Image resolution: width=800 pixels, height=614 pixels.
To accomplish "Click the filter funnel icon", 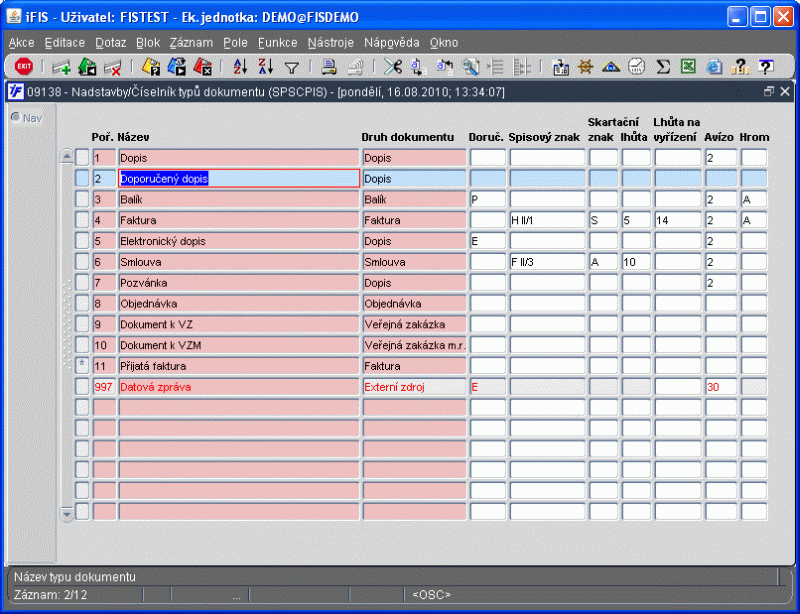I will [x=292, y=67].
